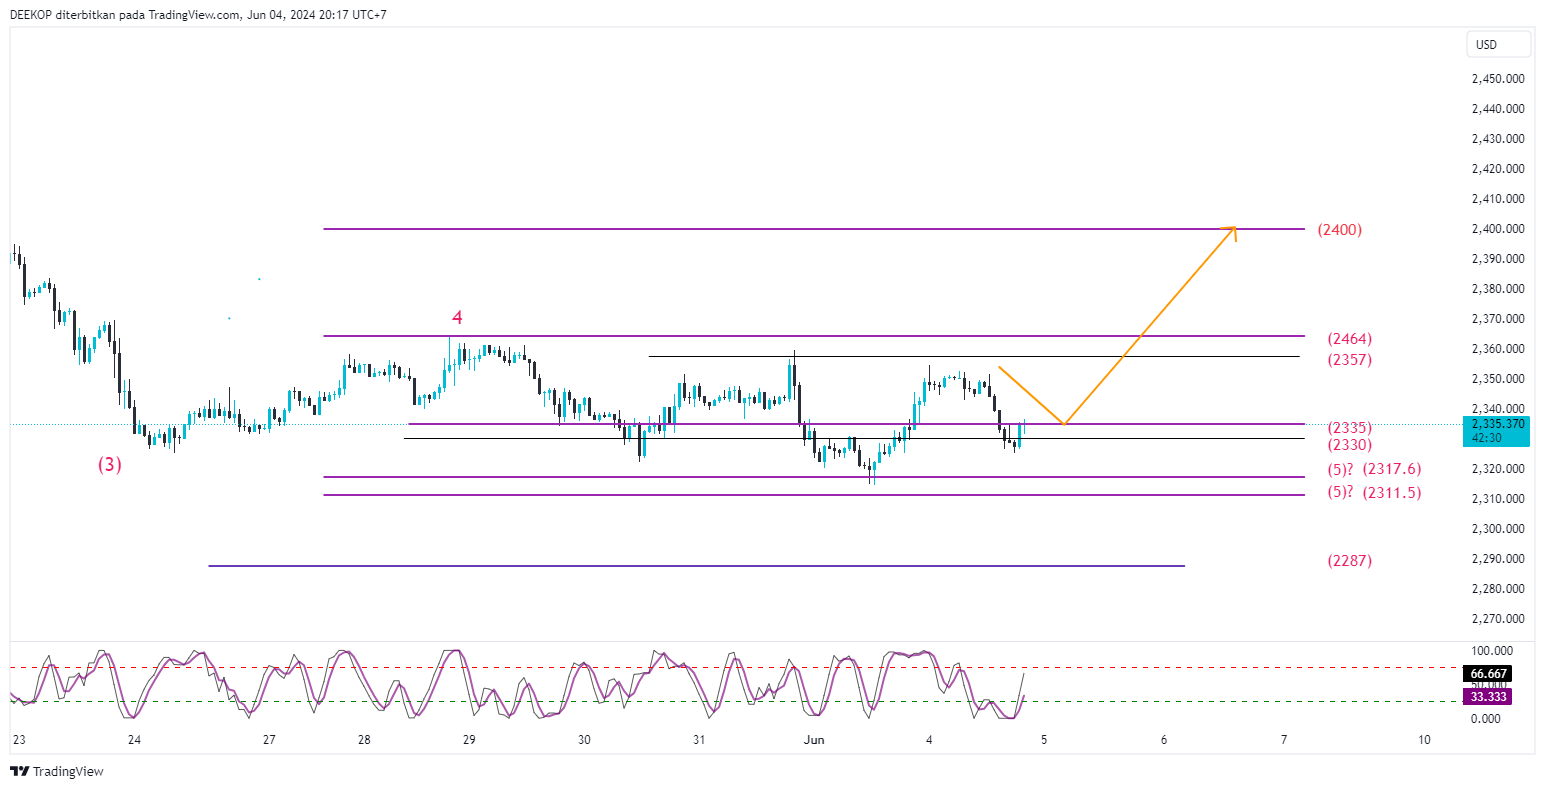Image resolution: width=1545 pixels, height=789 pixels.
Task: Click the 2,350.000 price axis label
Action: [x=1498, y=378]
